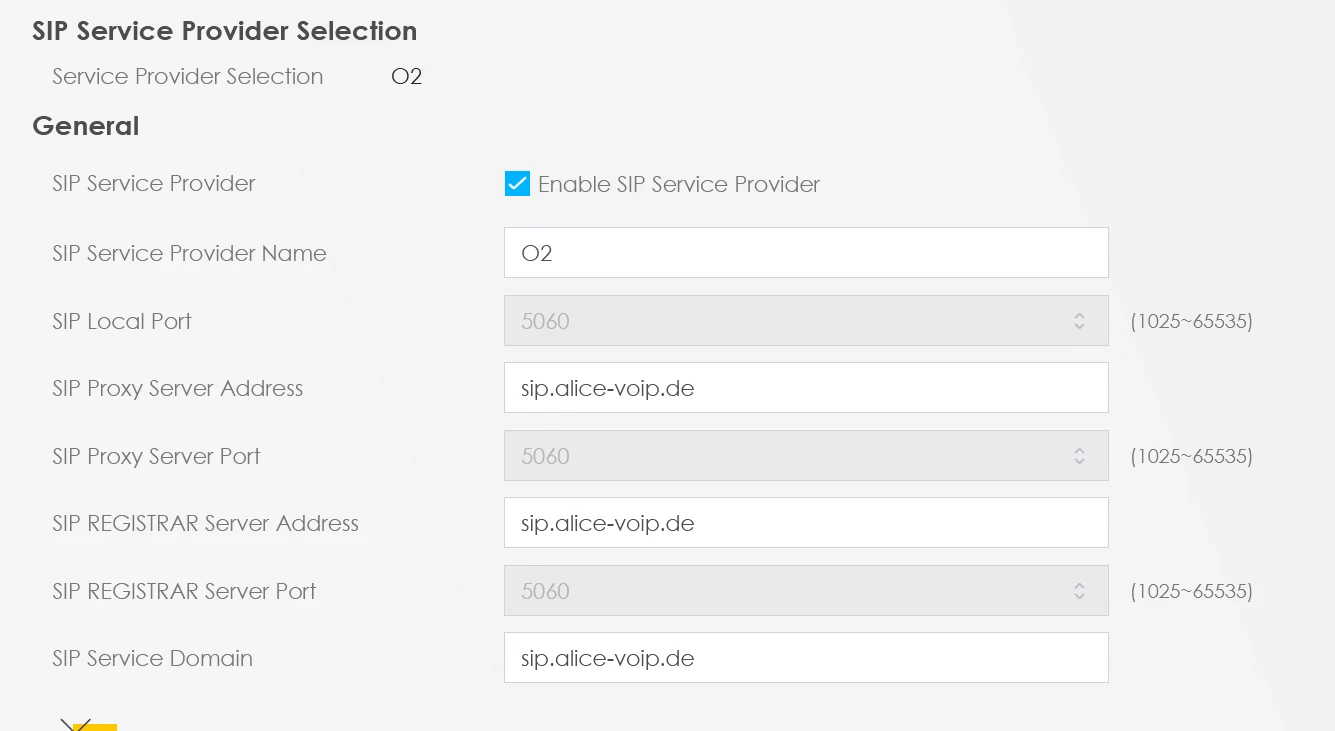
Task: Focus the SIP Service Provider Name field
Action: (x=805, y=253)
